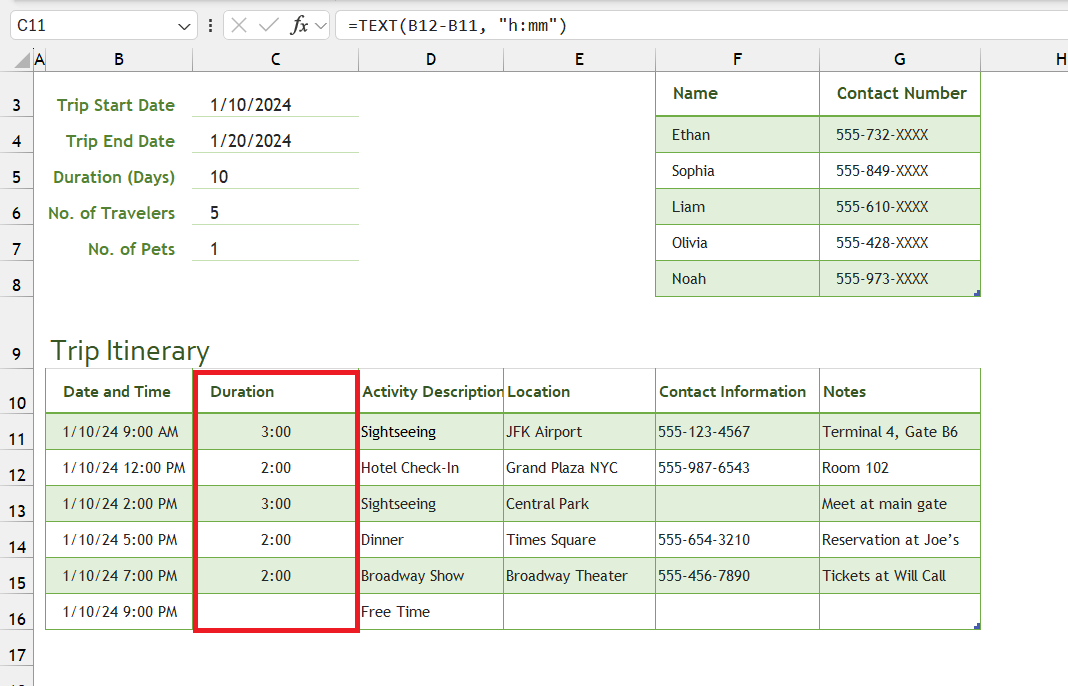Click contact 555-987-6543 cell
Viewport: 1068px width, 686px height.
(737, 468)
